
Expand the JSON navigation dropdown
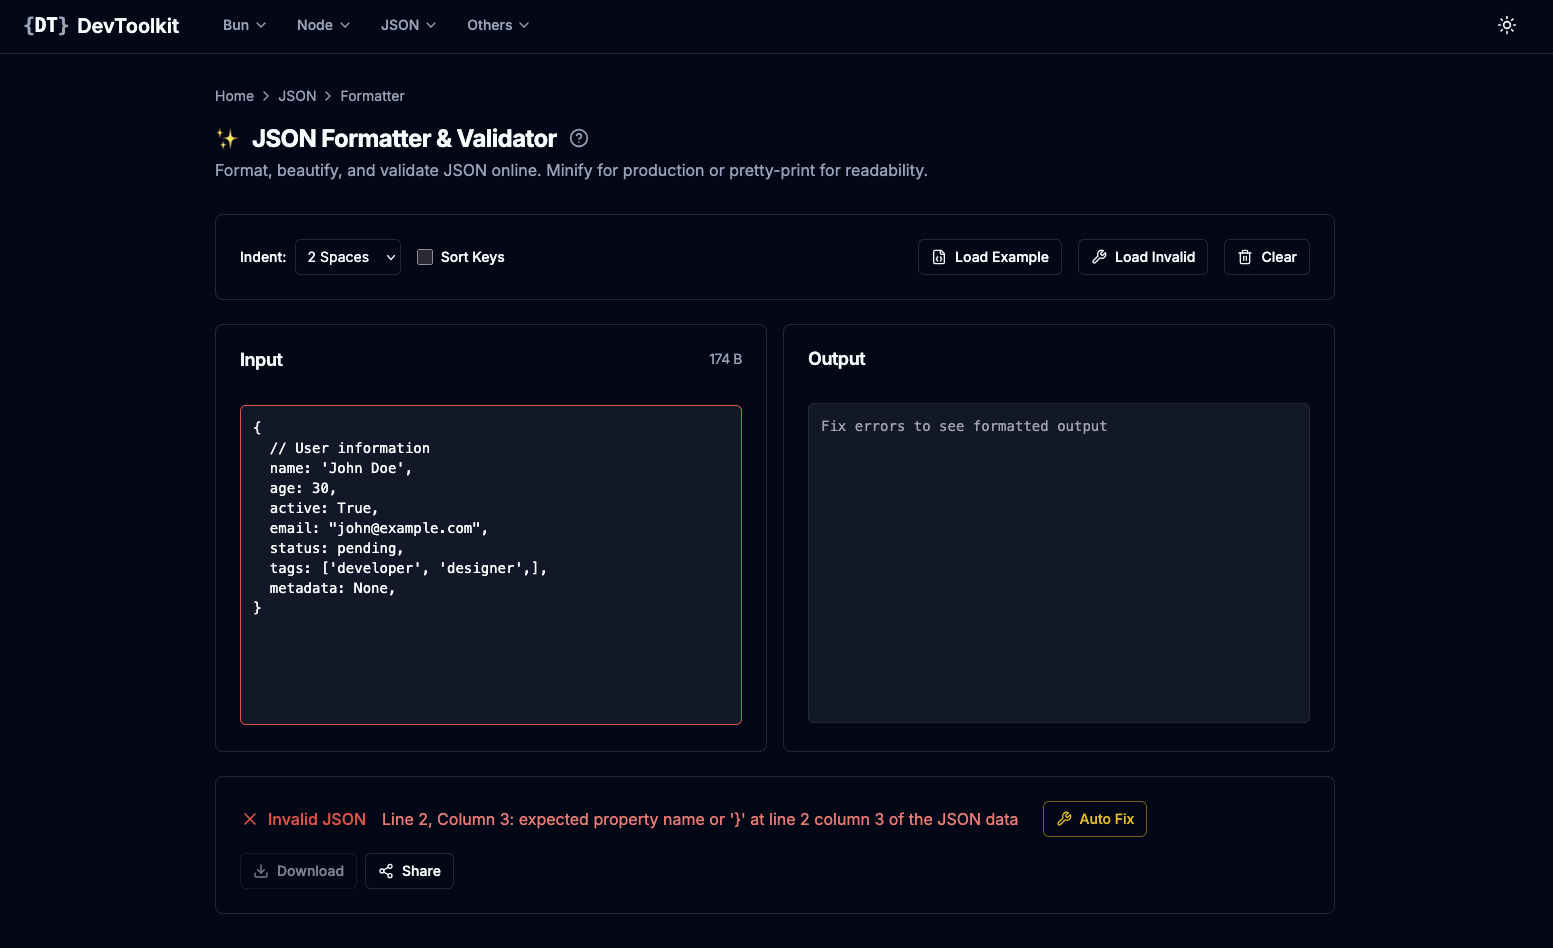pos(407,25)
